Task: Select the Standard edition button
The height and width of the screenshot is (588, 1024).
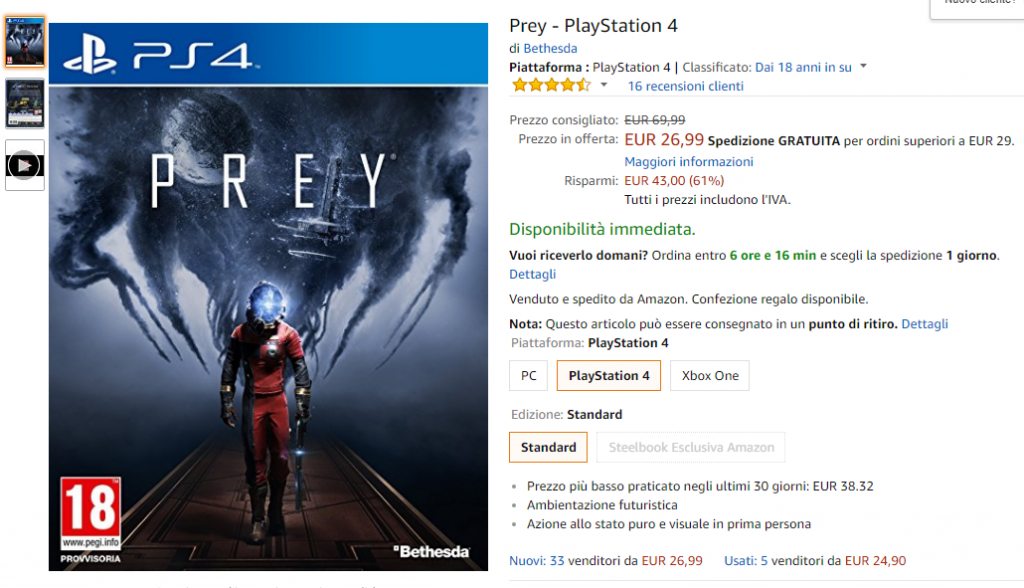Action: (548, 448)
